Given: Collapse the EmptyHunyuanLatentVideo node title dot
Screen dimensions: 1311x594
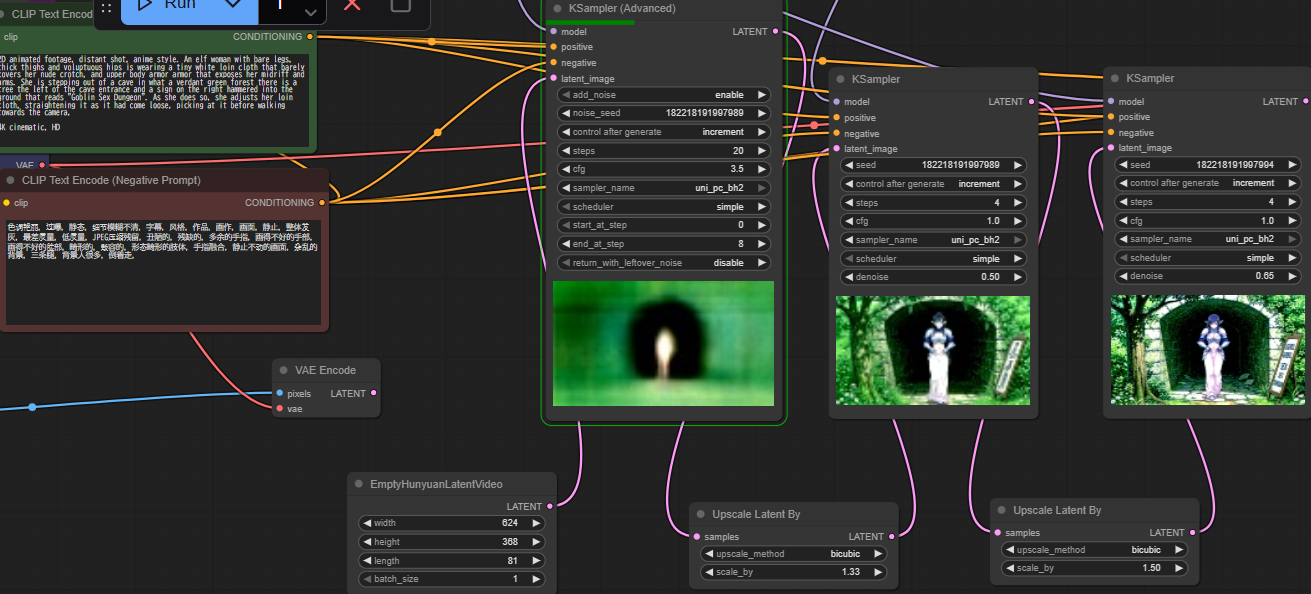Looking at the screenshot, I should pos(358,484).
